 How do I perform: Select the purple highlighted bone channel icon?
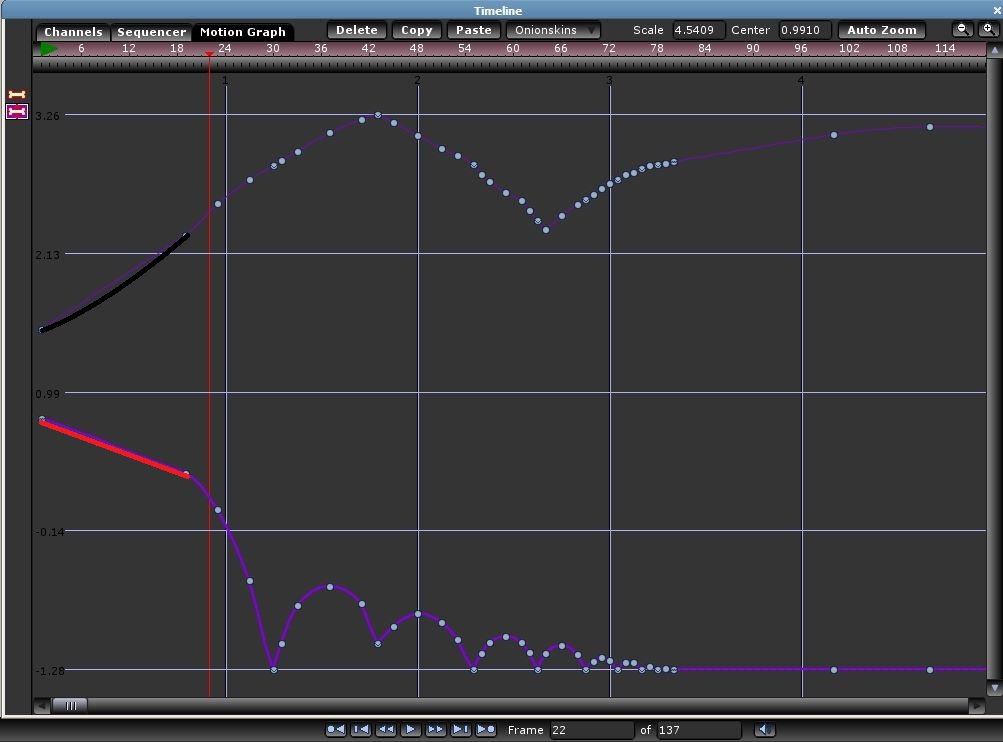coord(17,112)
